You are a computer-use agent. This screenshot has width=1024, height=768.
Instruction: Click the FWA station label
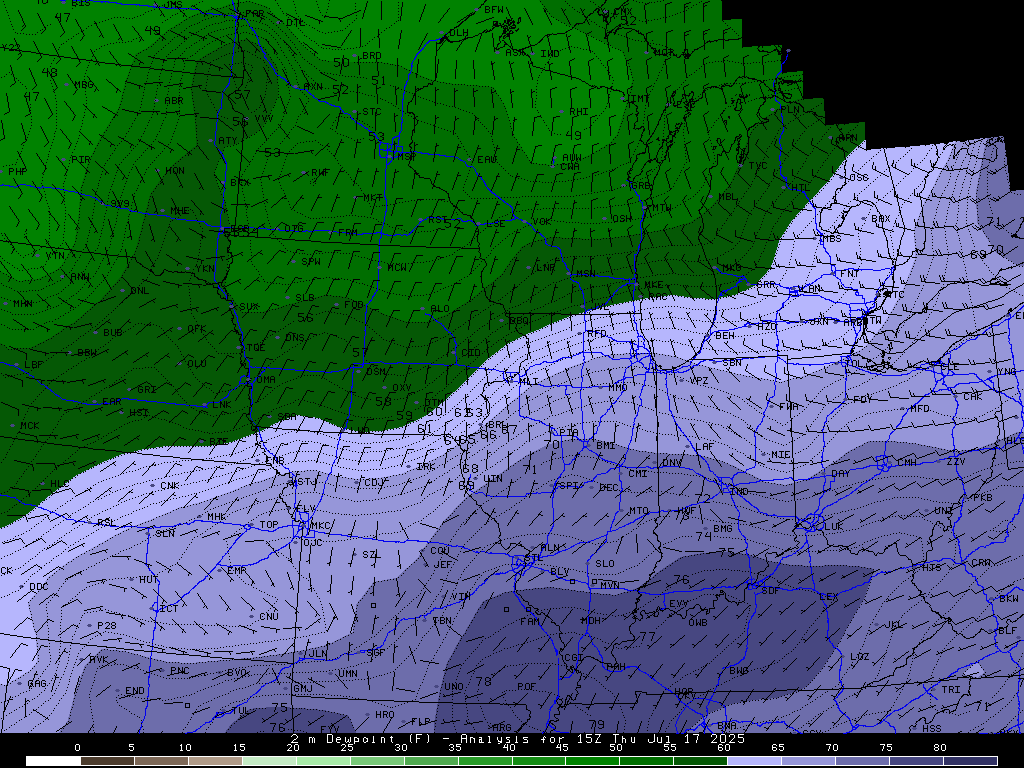pos(788,406)
